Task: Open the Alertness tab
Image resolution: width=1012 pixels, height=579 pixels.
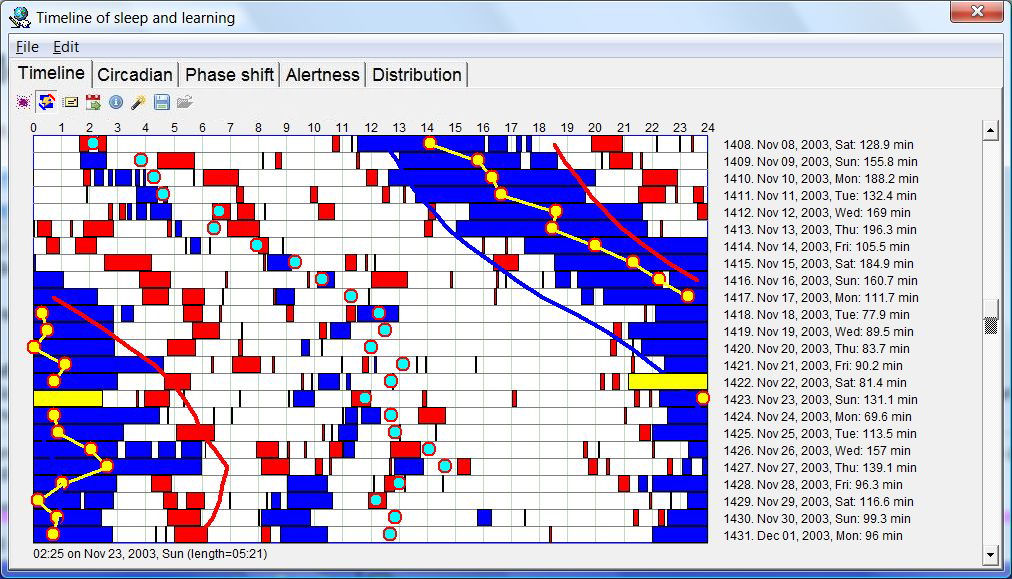Action: (322, 75)
